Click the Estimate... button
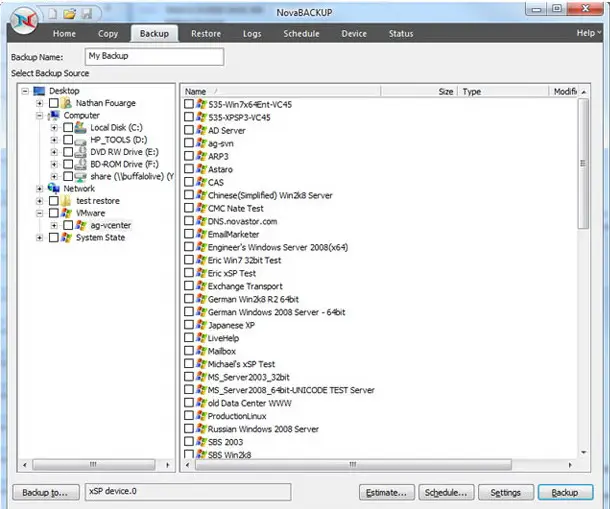This screenshot has width=610, height=509. [x=387, y=492]
